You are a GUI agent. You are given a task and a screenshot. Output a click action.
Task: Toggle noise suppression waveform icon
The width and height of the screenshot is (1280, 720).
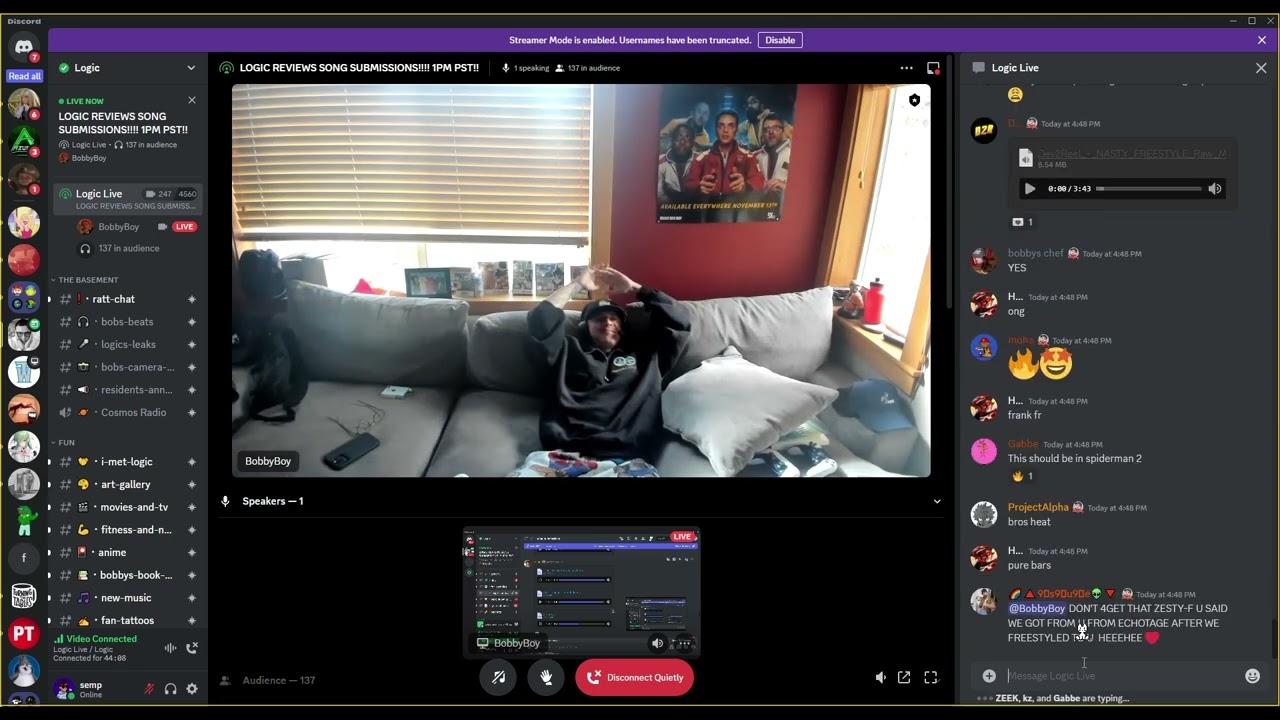point(170,648)
